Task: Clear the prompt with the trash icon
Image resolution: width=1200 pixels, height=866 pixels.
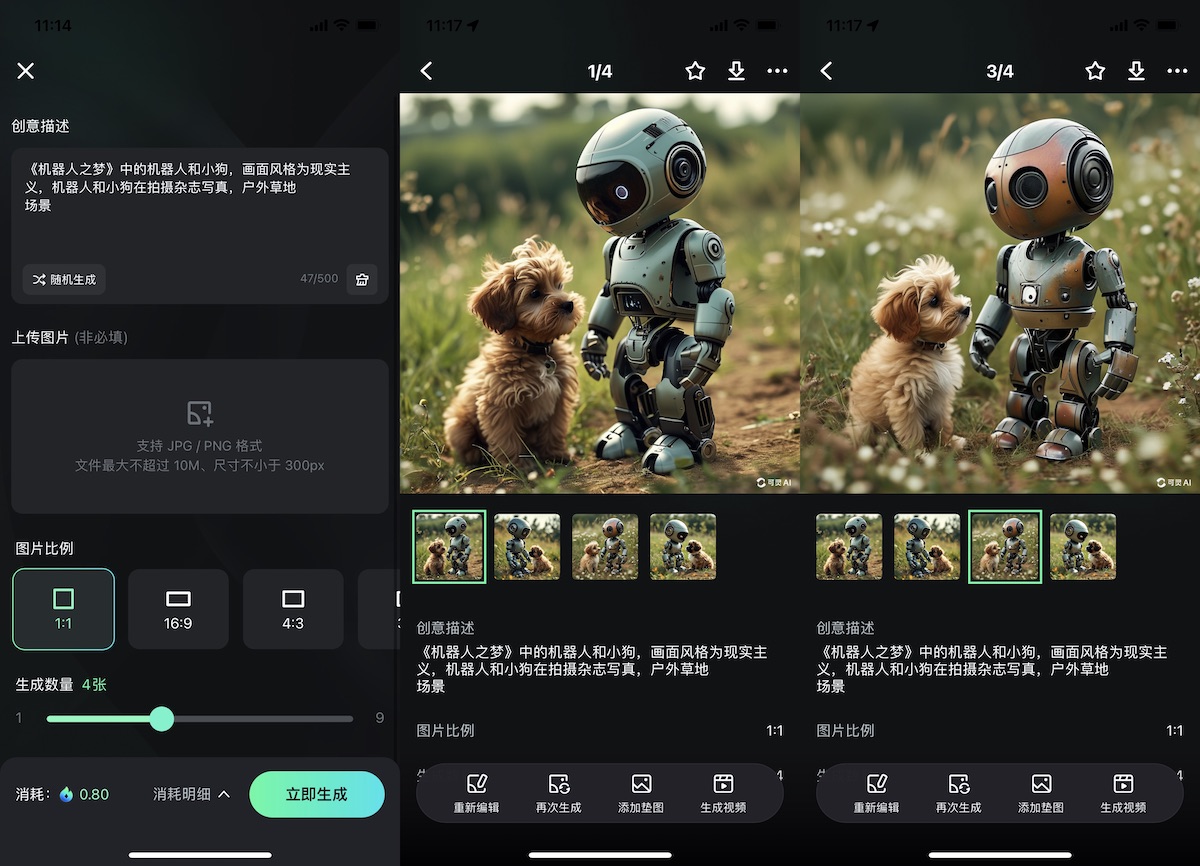Action: 362,280
